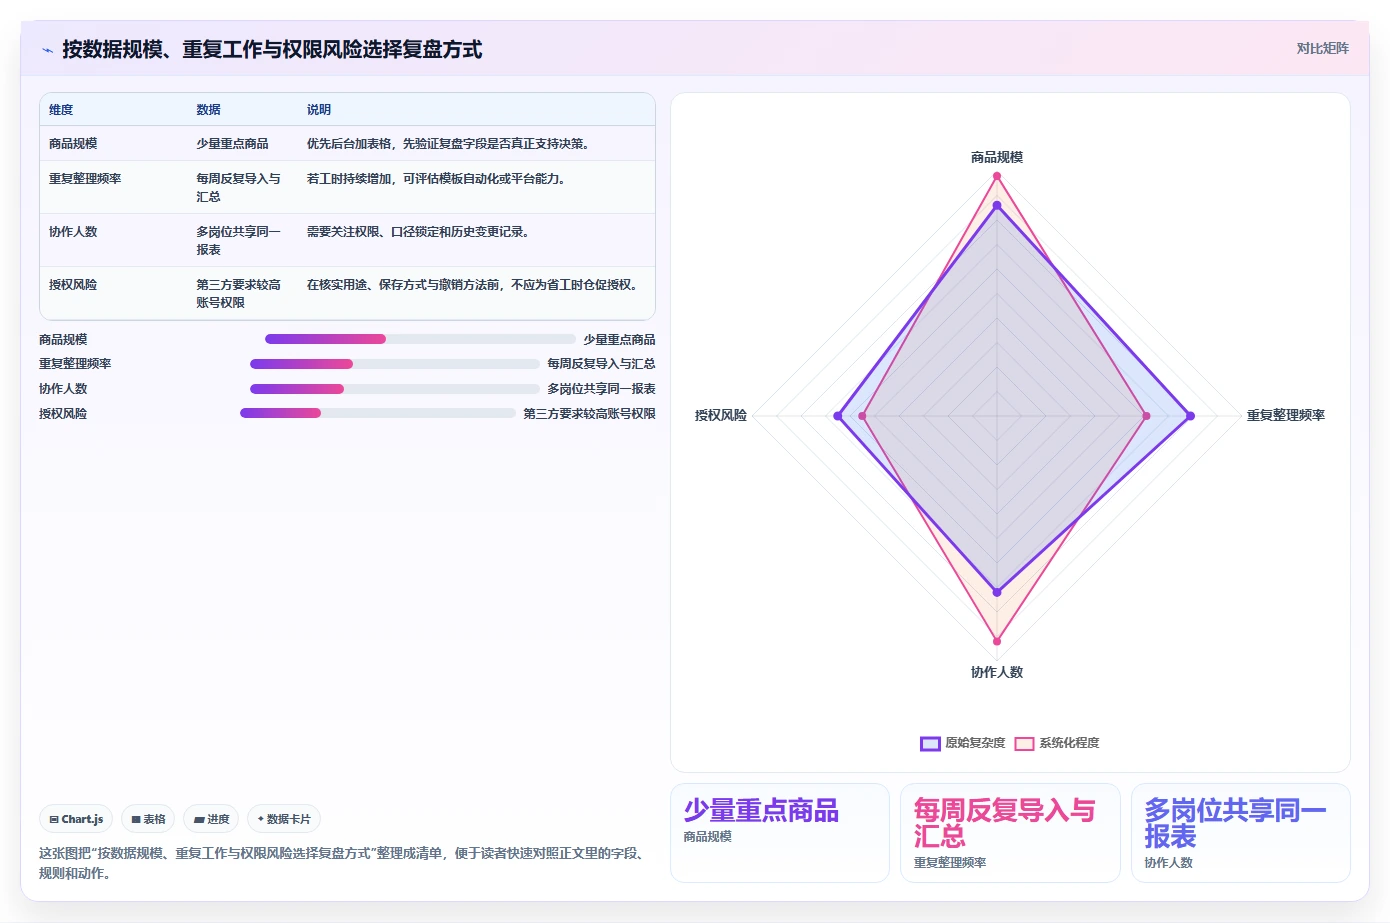Select the Chart.js tag chip
Viewport: 1390px width, 923px height.
76,819
